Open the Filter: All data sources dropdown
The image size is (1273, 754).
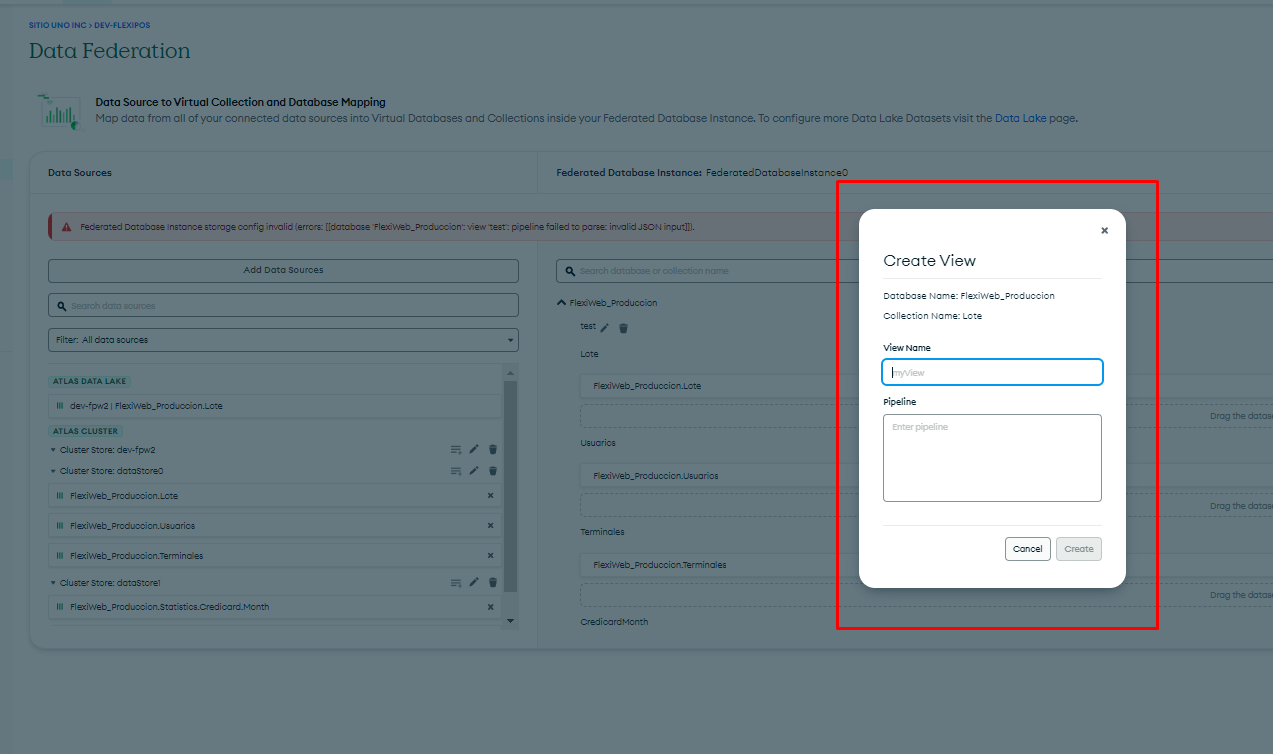(x=283, y=340)
